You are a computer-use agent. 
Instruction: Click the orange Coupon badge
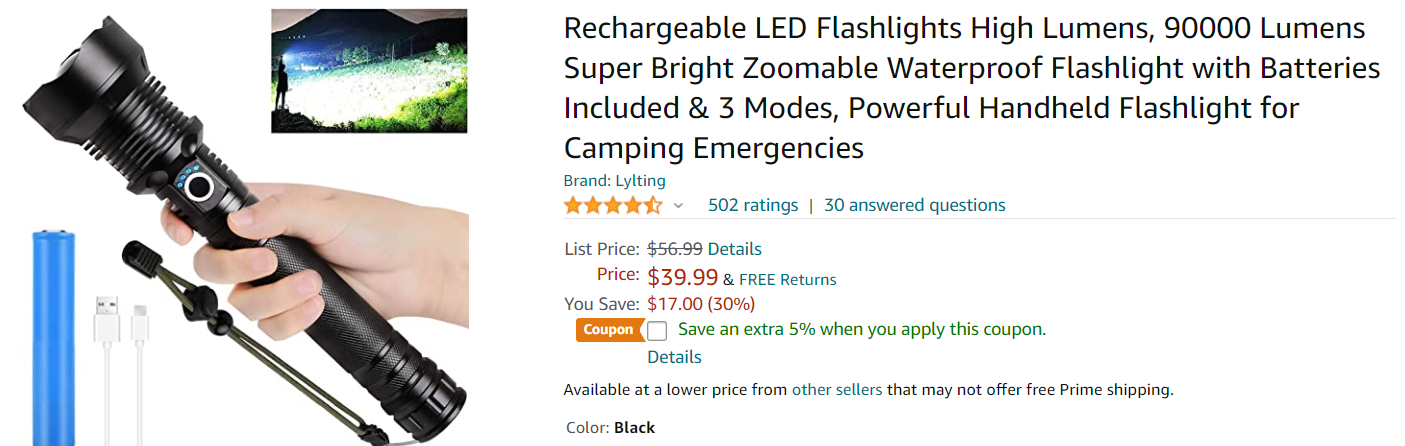tap(608, 330)
